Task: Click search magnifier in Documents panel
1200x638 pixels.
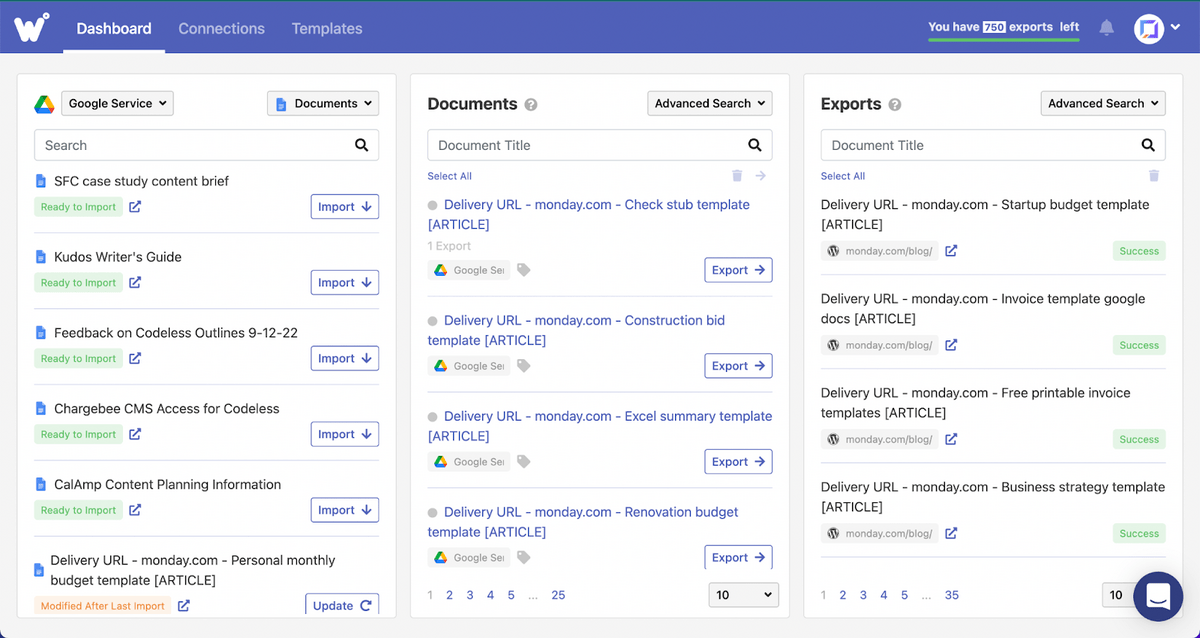Action: coord(755,145)
